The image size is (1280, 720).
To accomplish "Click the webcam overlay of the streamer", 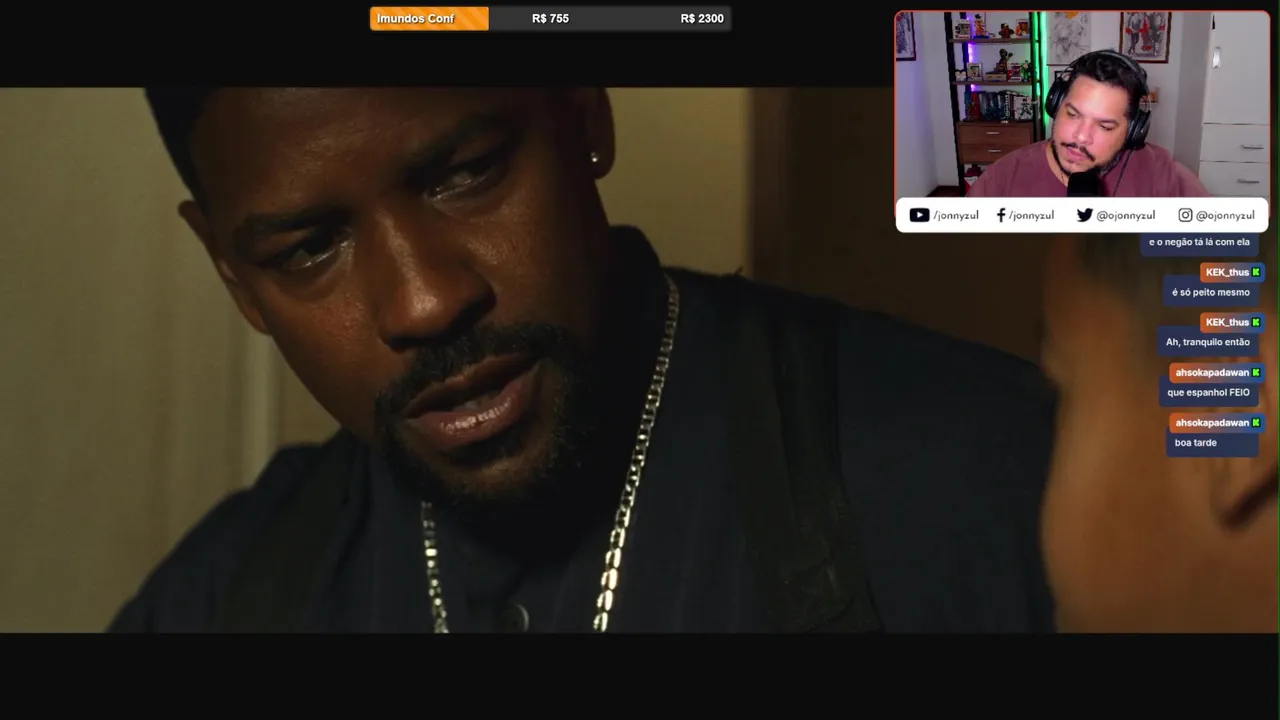I will point(1082,104).
